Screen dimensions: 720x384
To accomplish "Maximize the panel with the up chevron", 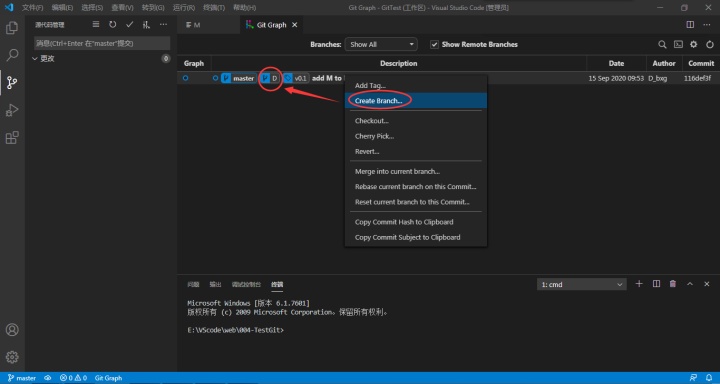I will coord(690,284).
